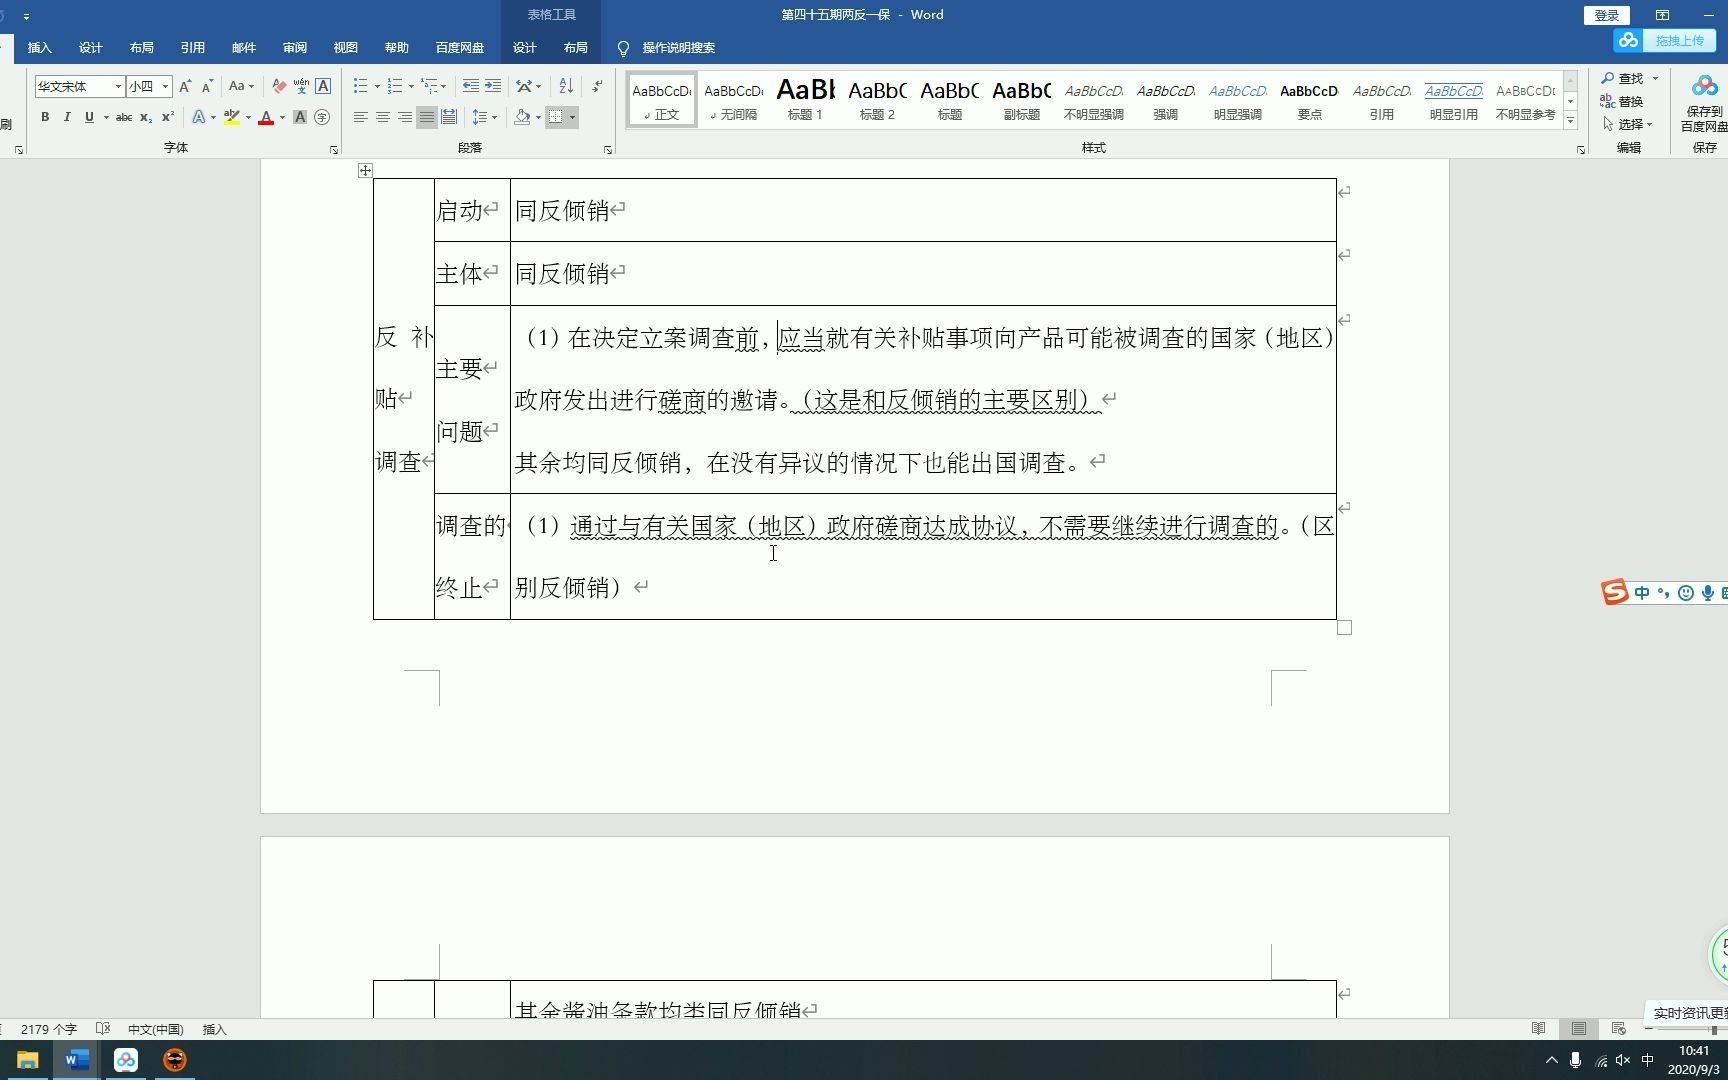This screenshot has height=1080, width=1728.
Task: Decrease font size
Action: [207, 86]
